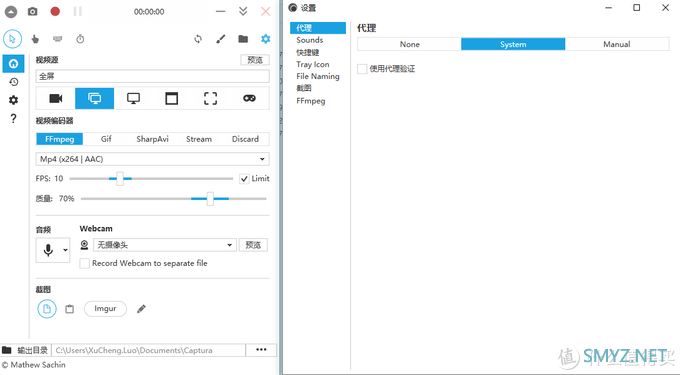680x375 pixels.
Task: Select the Discard encoder tab
Action: coord(245,139)
